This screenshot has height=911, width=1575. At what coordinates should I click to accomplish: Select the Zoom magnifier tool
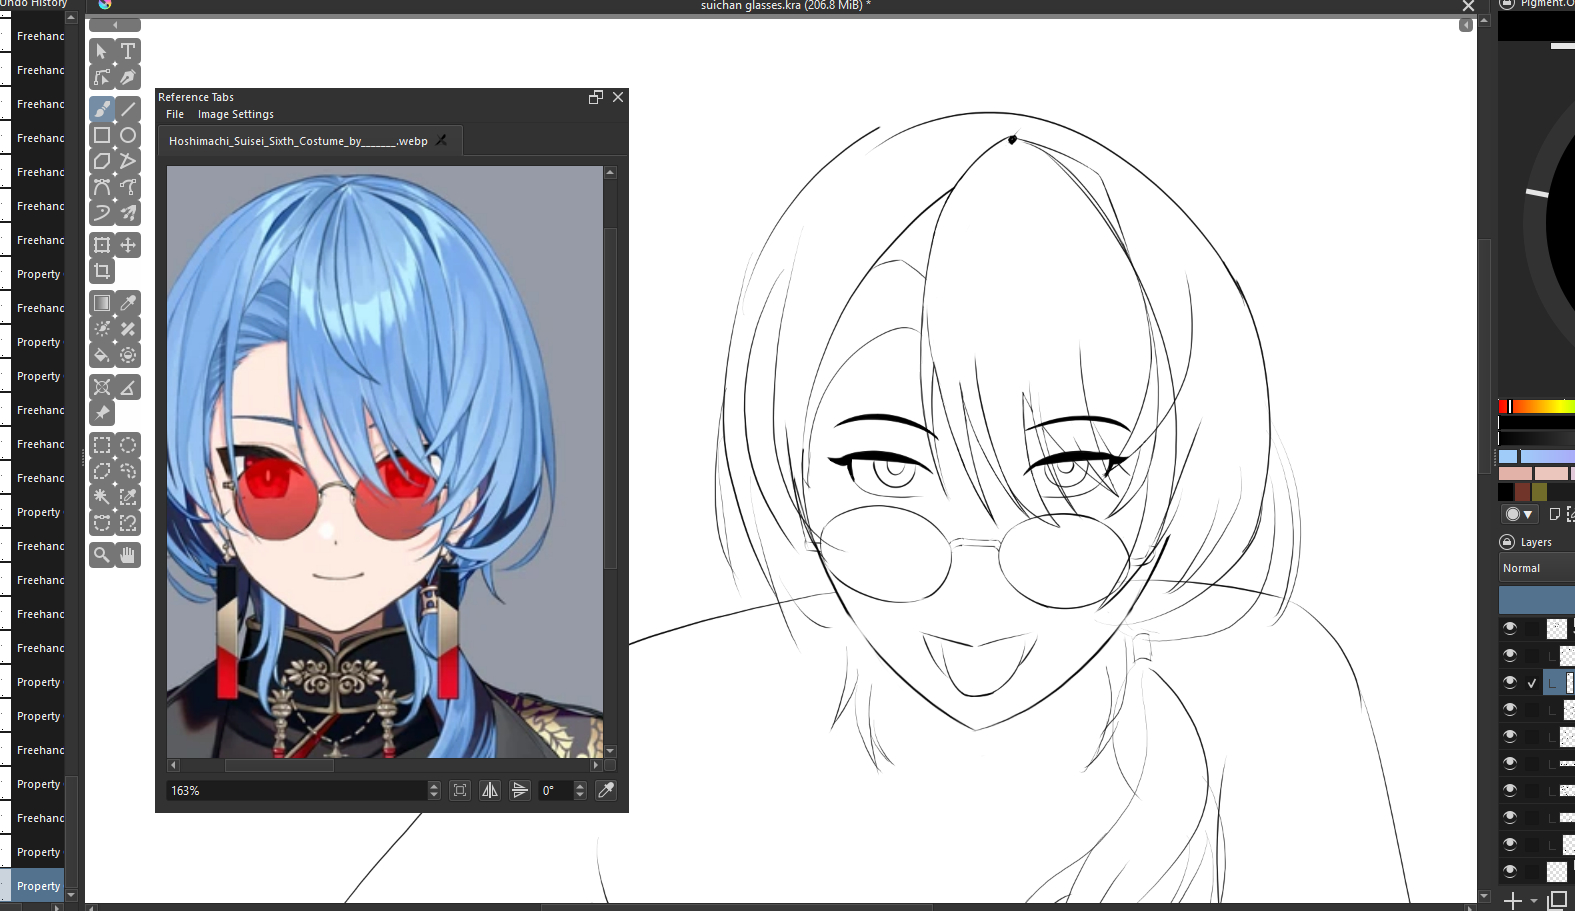pyautogui.click(x=102, y=555)
